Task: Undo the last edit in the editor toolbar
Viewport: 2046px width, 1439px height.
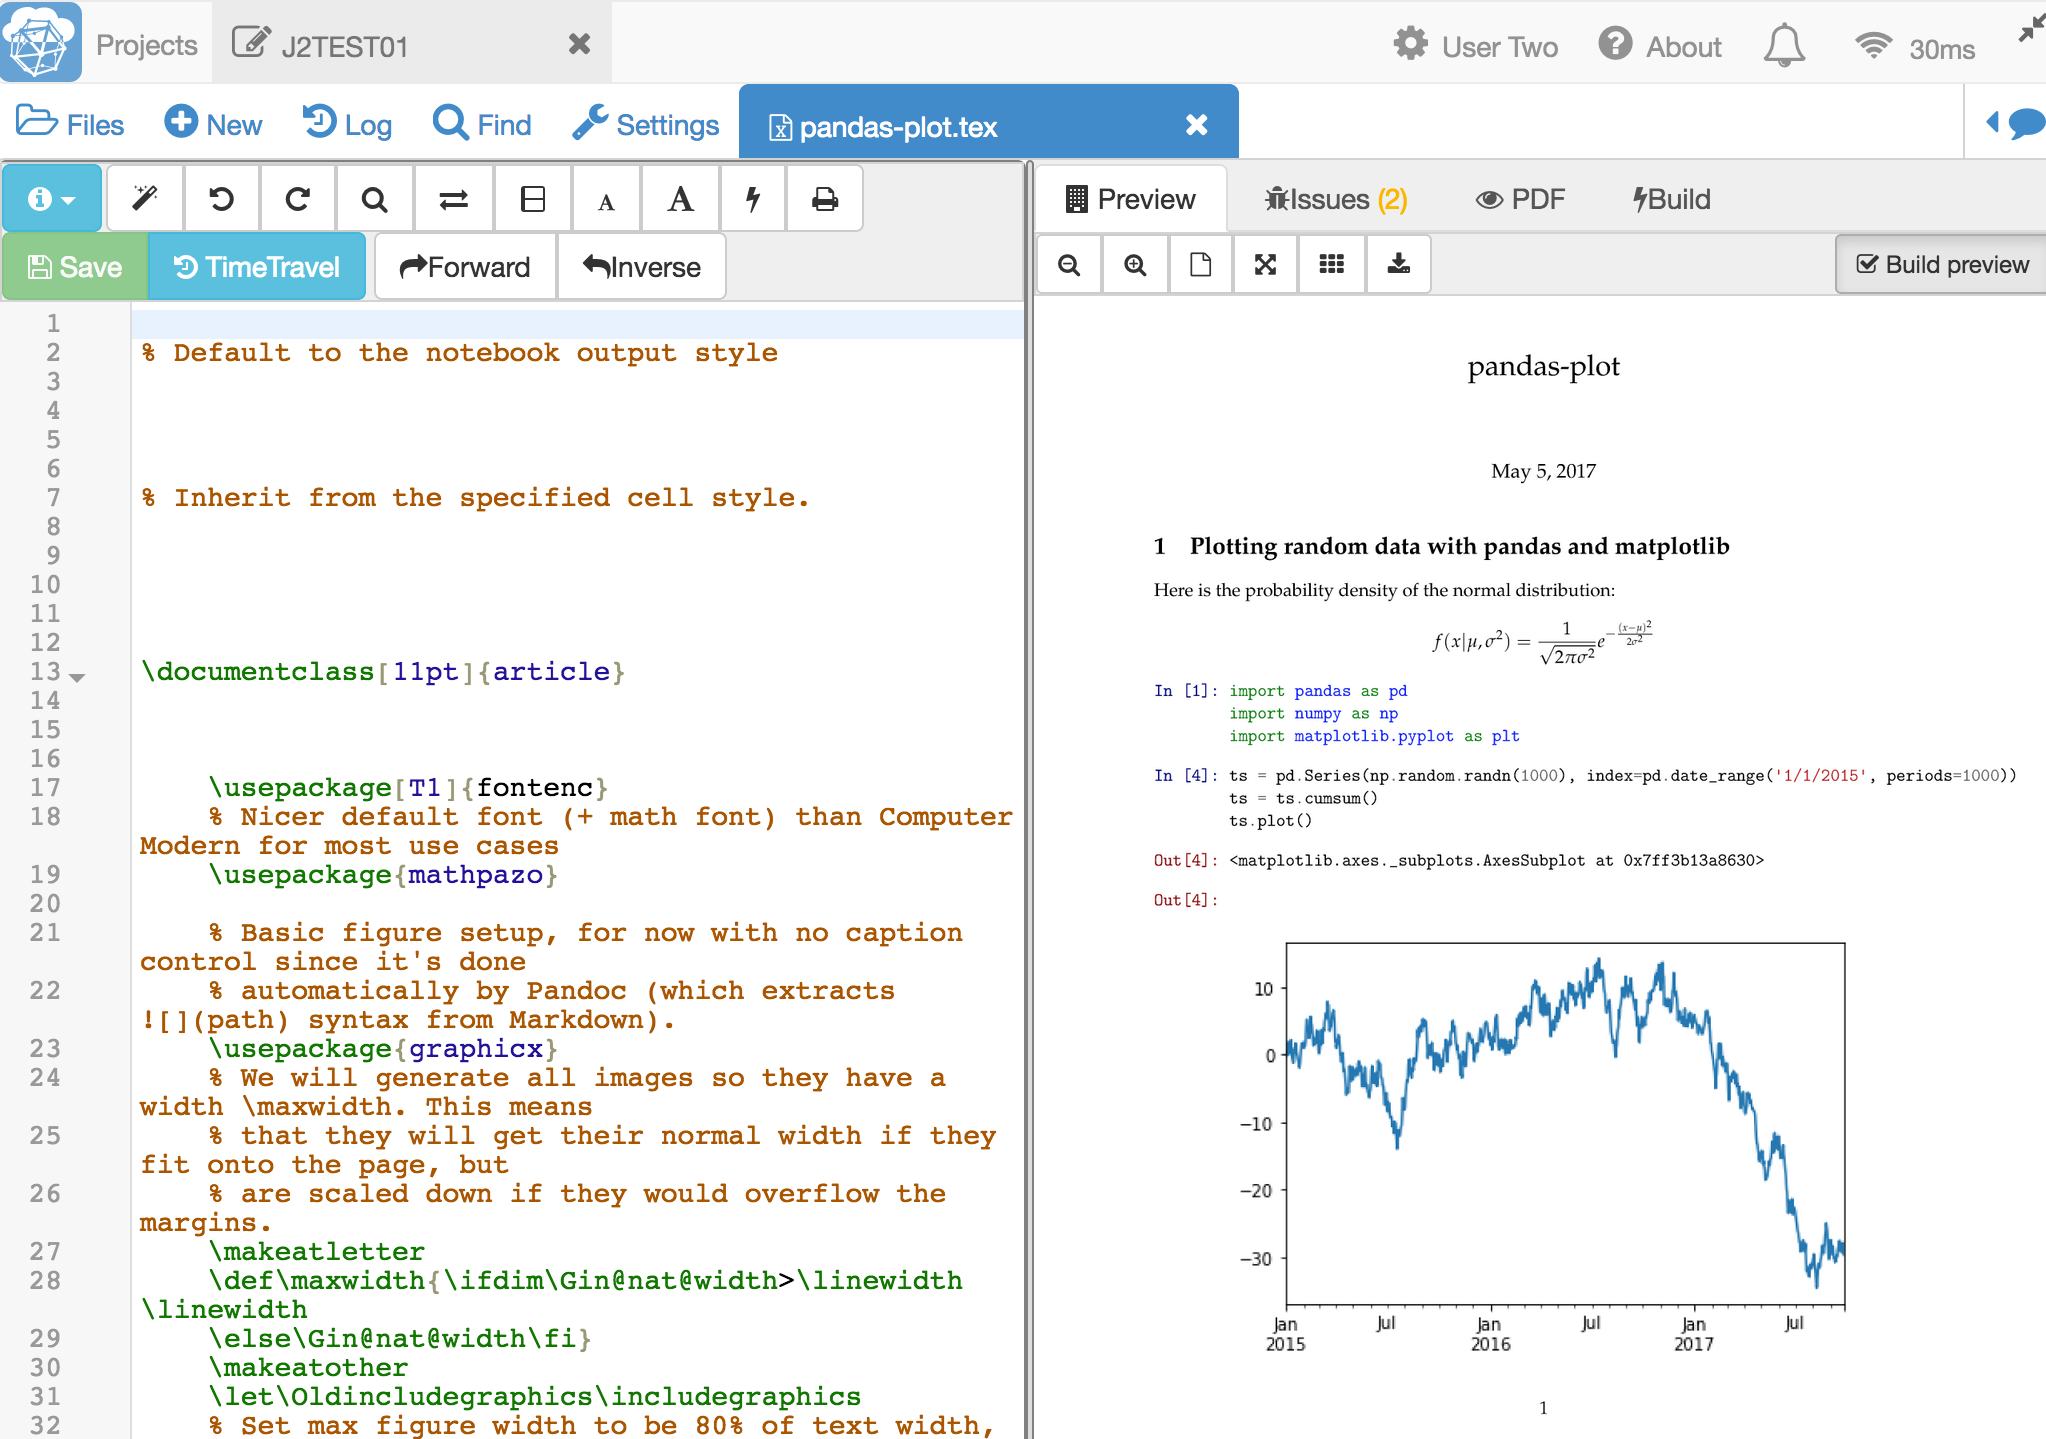Action: click(221, 199)
